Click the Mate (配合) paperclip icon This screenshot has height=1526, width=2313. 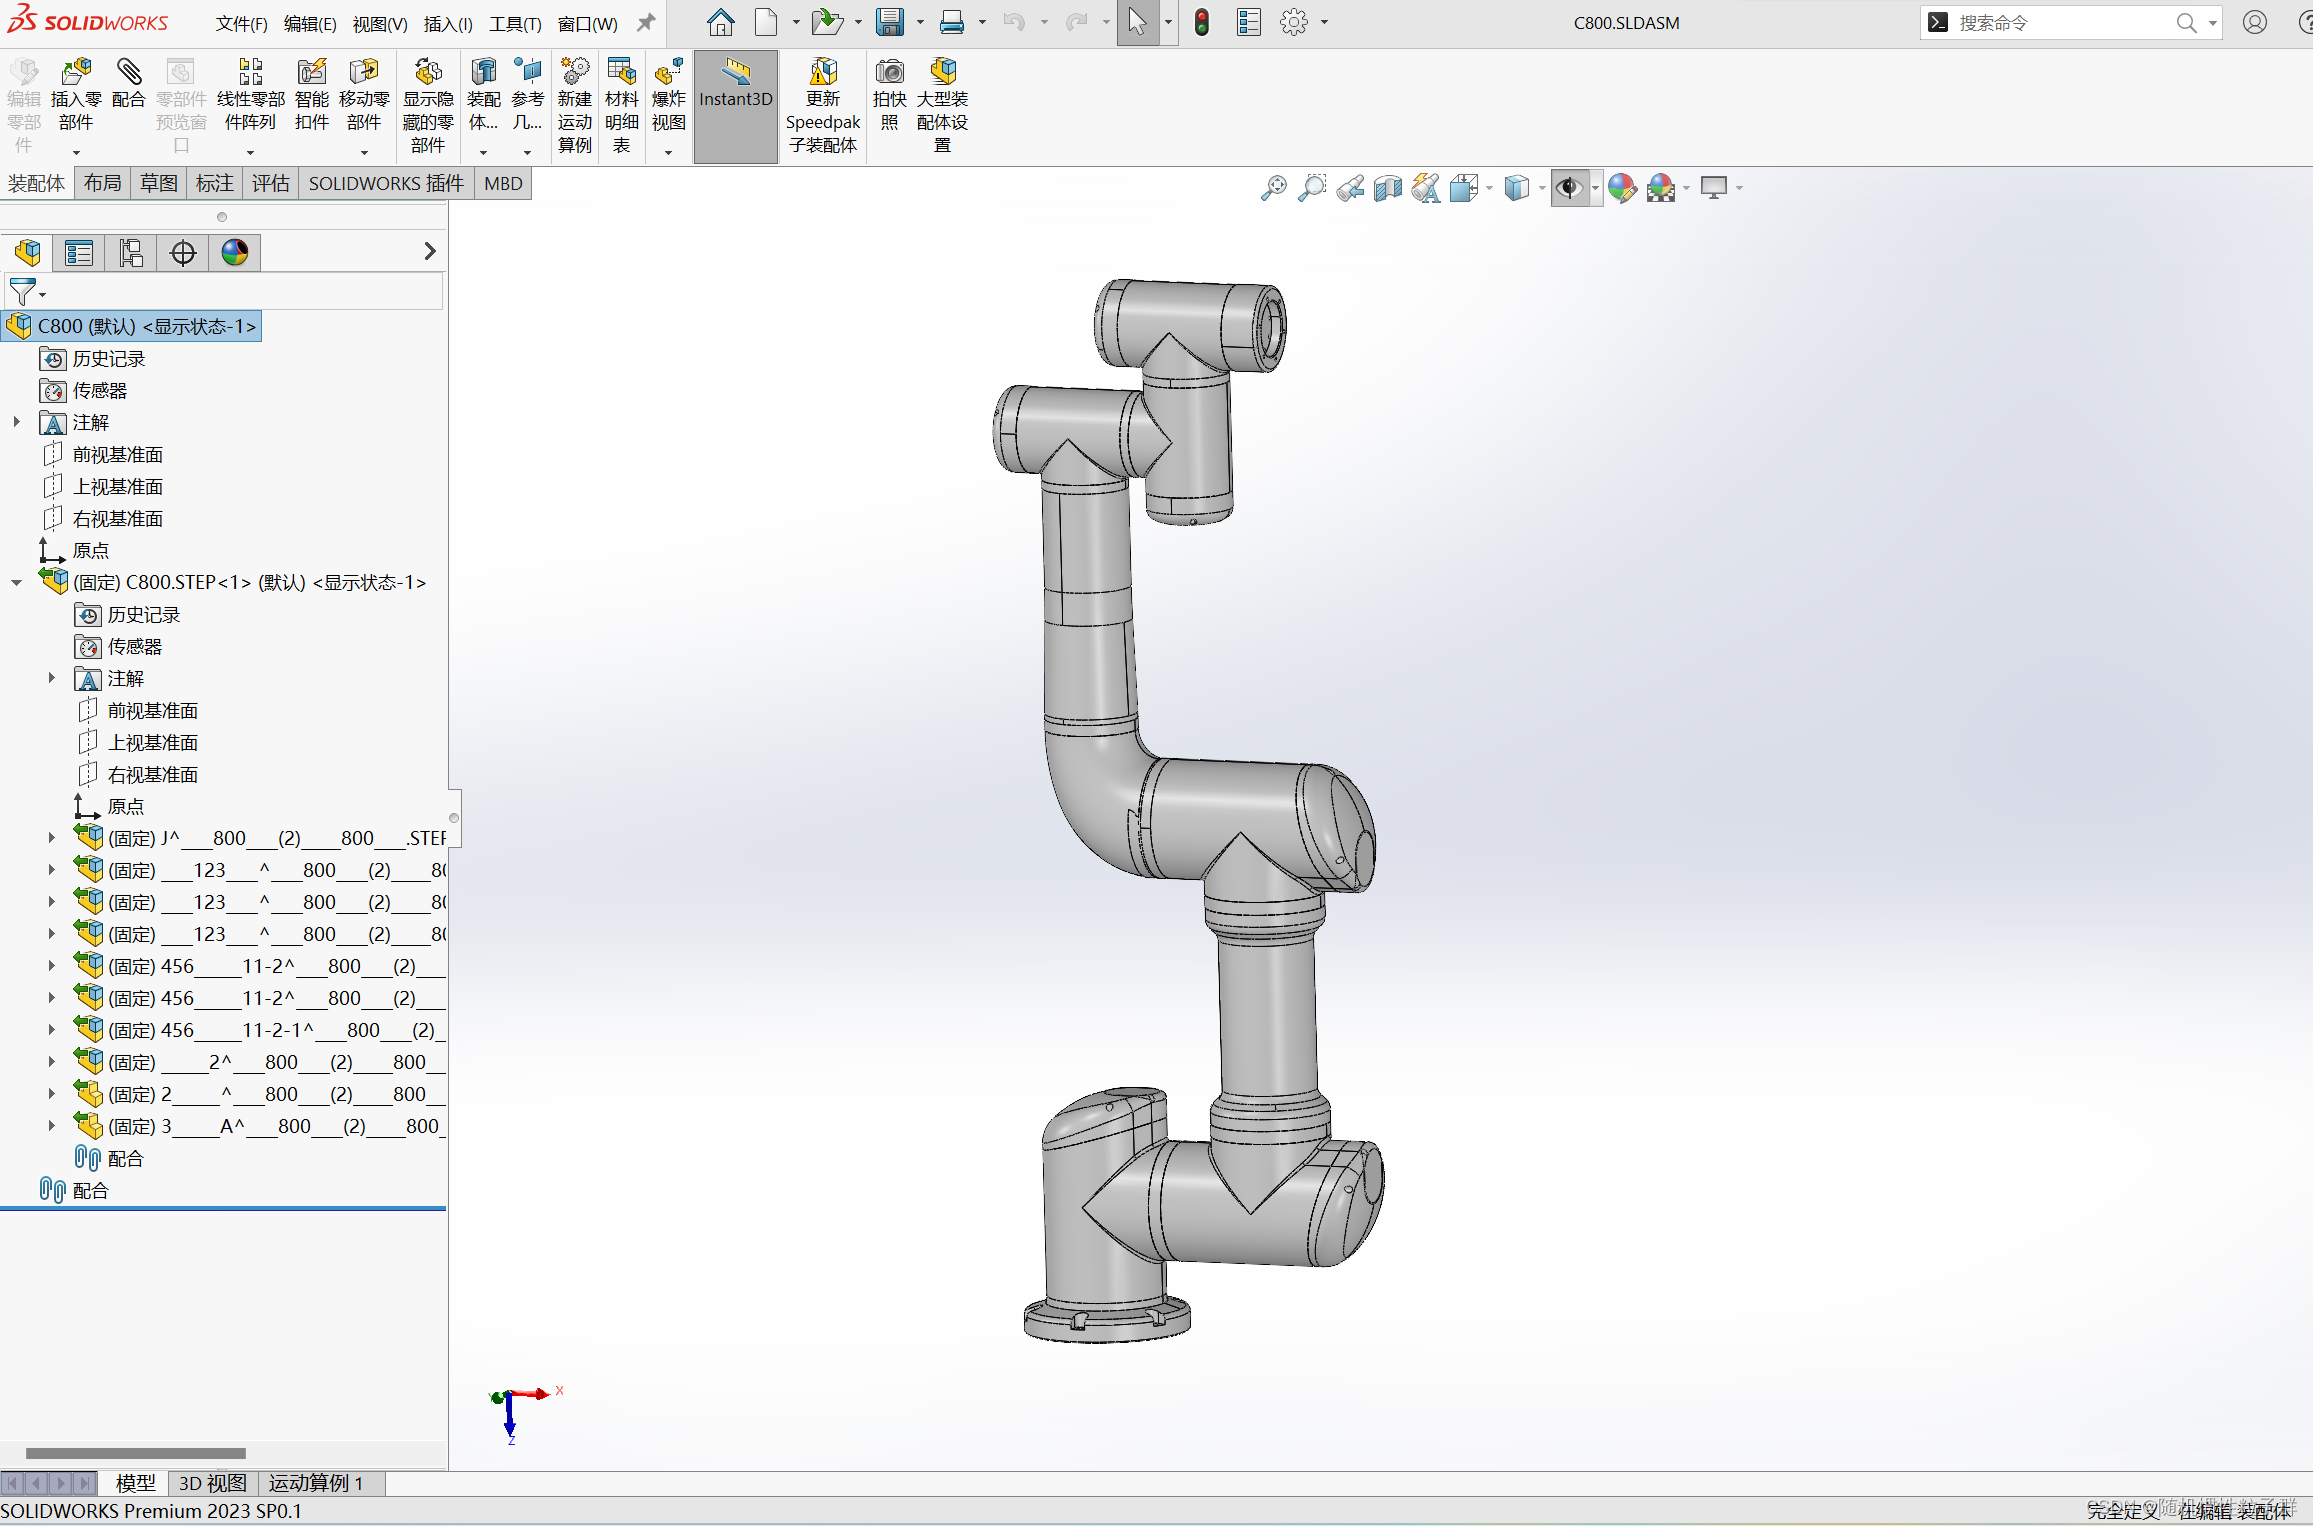click(x=128, y=73)
